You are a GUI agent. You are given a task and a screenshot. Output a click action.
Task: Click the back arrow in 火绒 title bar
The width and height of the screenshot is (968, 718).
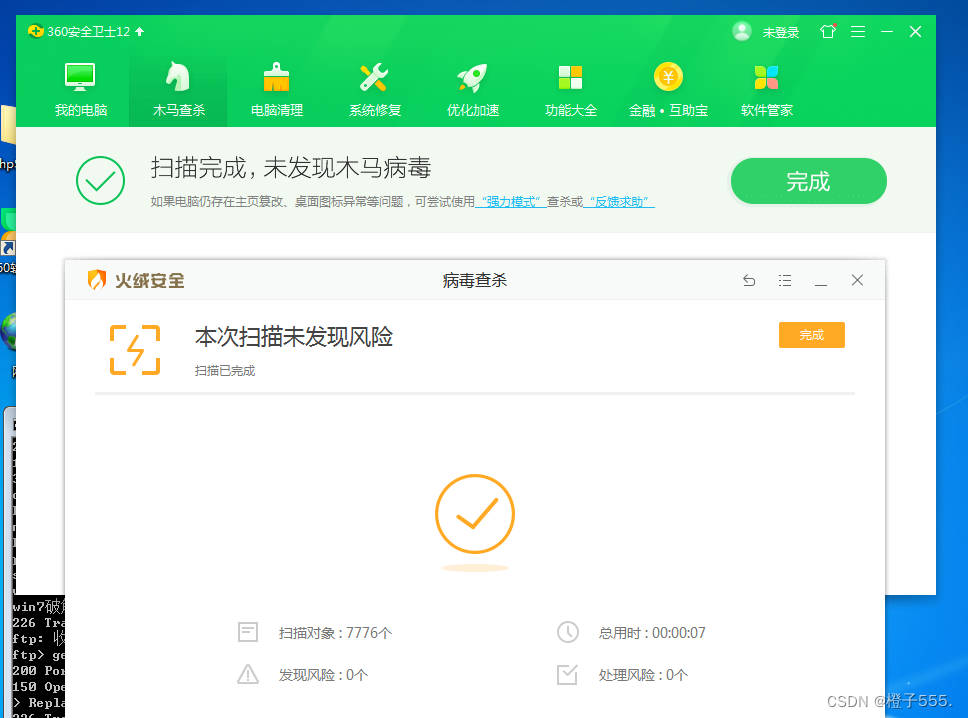click(749, 281)
